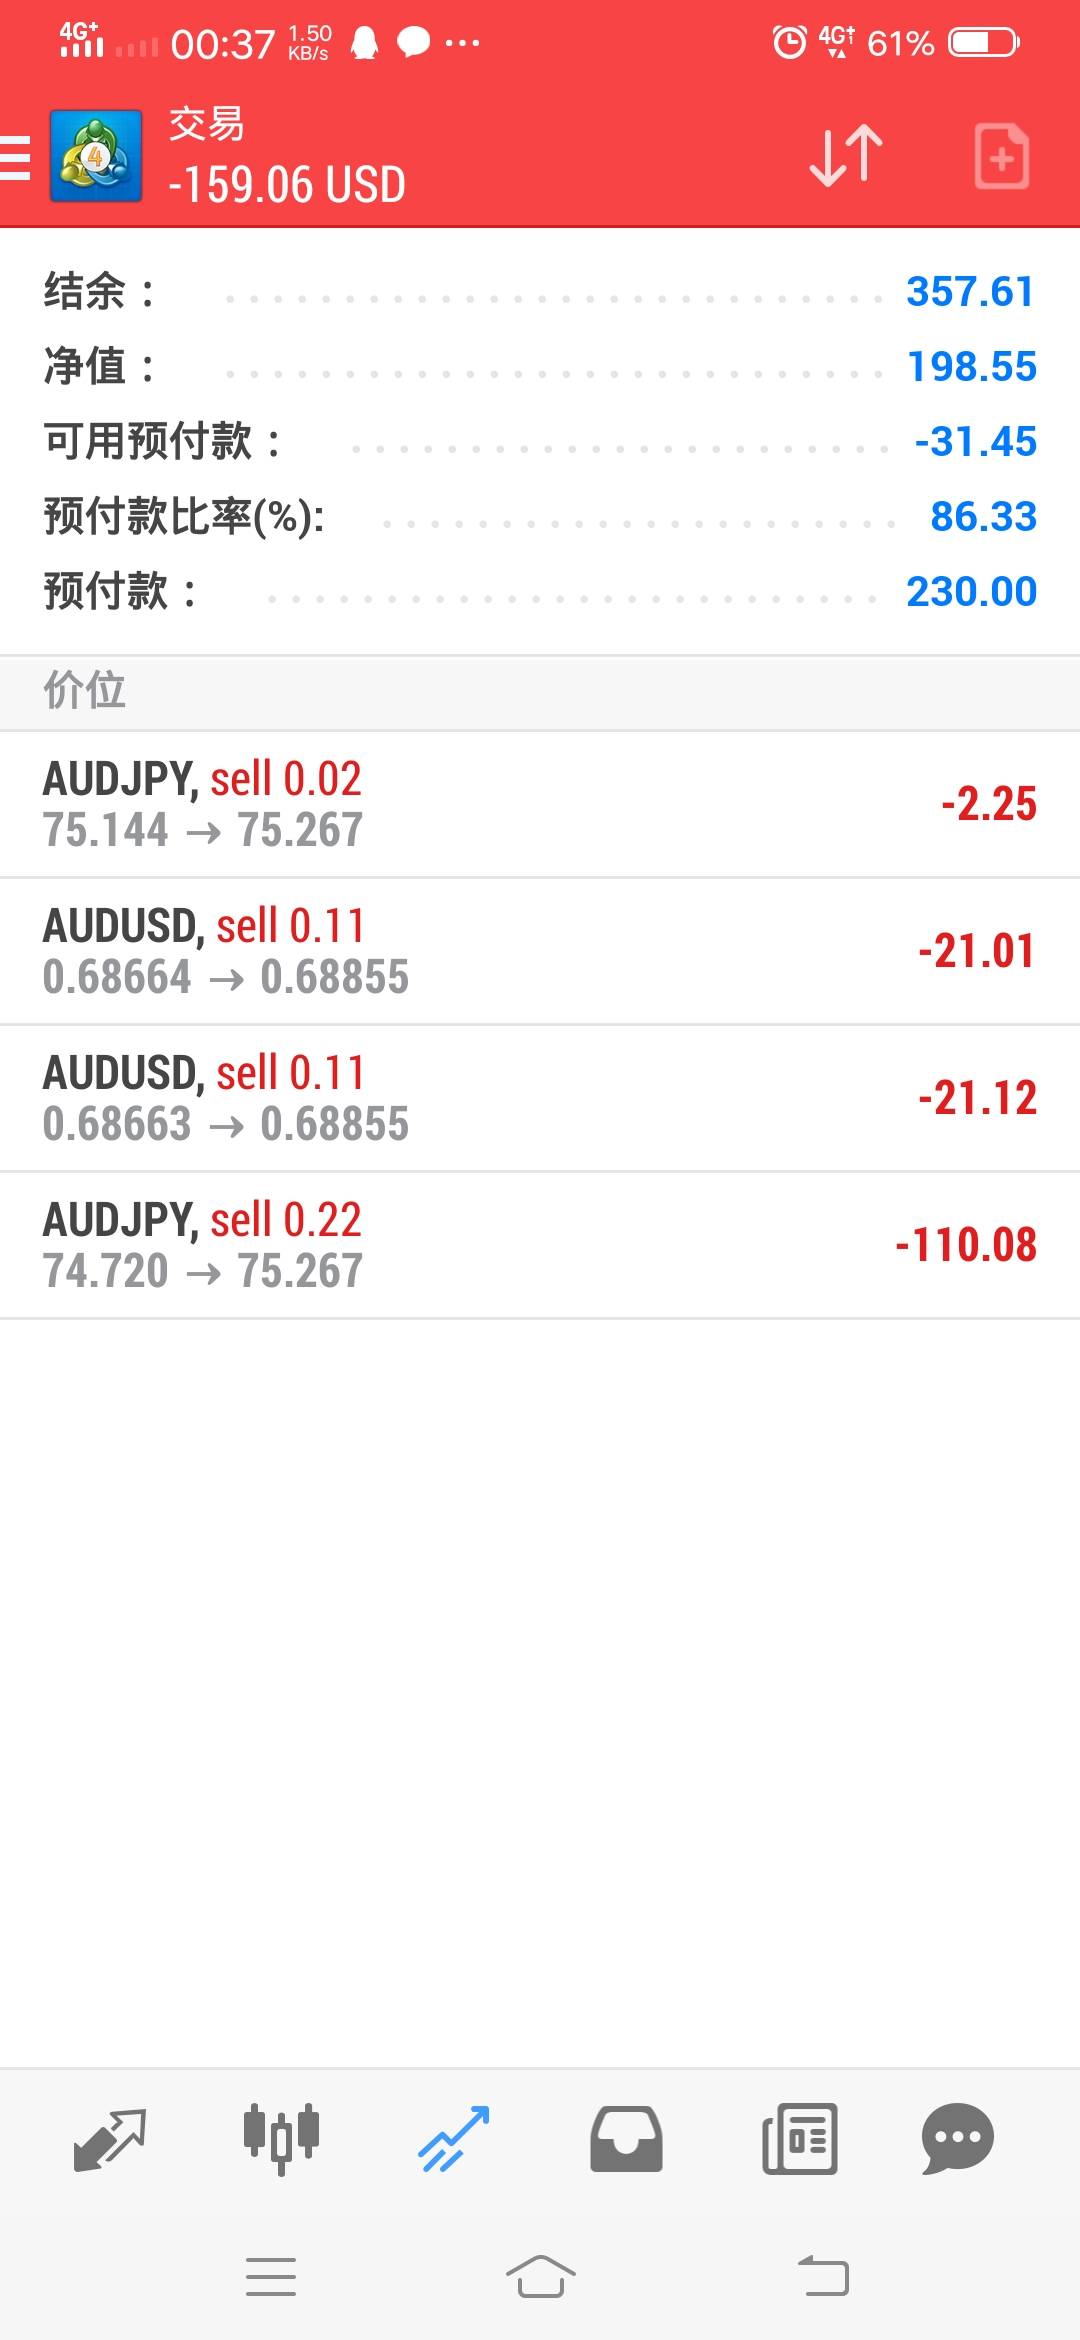This screenshot has height=2340, width=1080.
Task: Tap the MetaTrader 4 app logo
Action: click(96, 156)
